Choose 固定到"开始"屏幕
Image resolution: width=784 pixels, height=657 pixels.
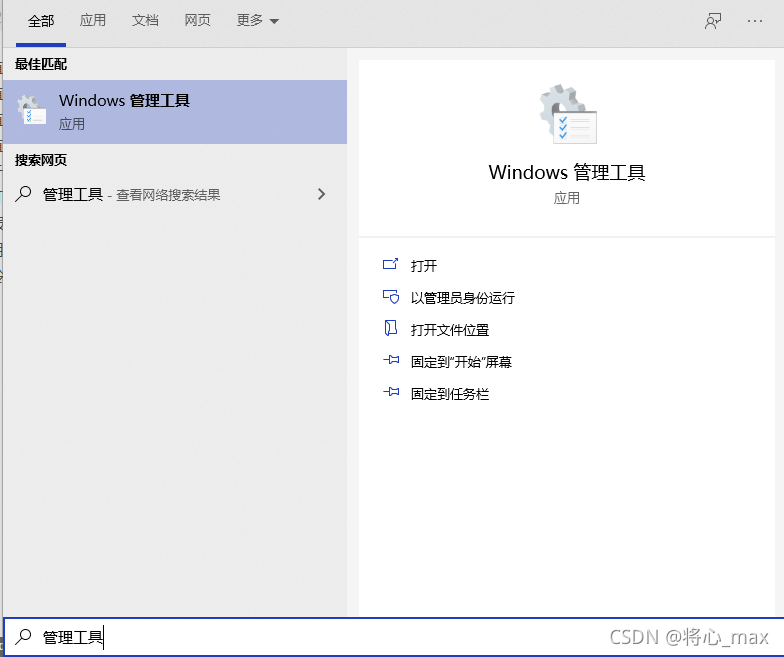tap(461, 362)
